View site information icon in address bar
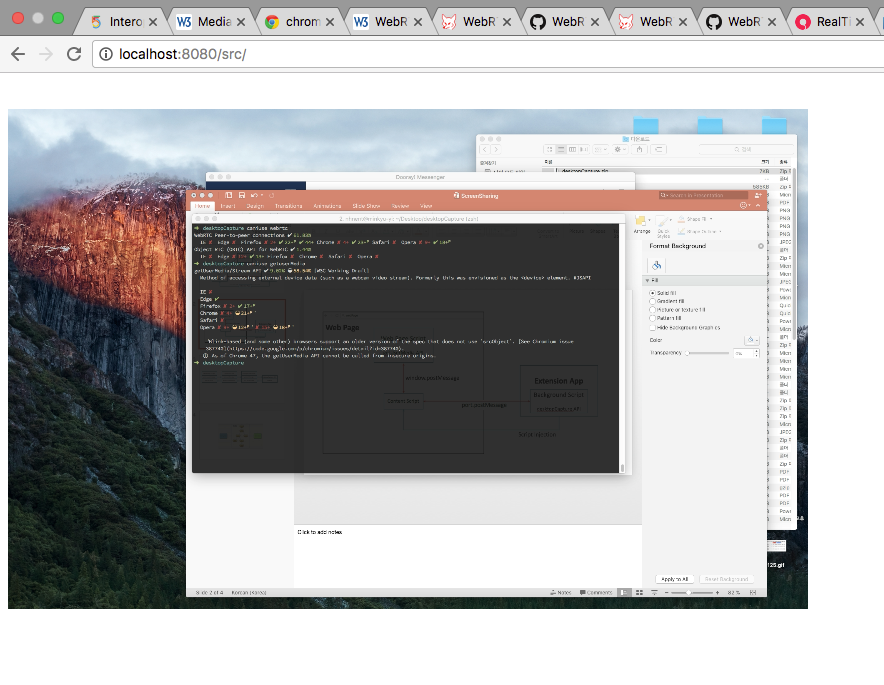The image size is (884, 685). click(x=105, y=54)
